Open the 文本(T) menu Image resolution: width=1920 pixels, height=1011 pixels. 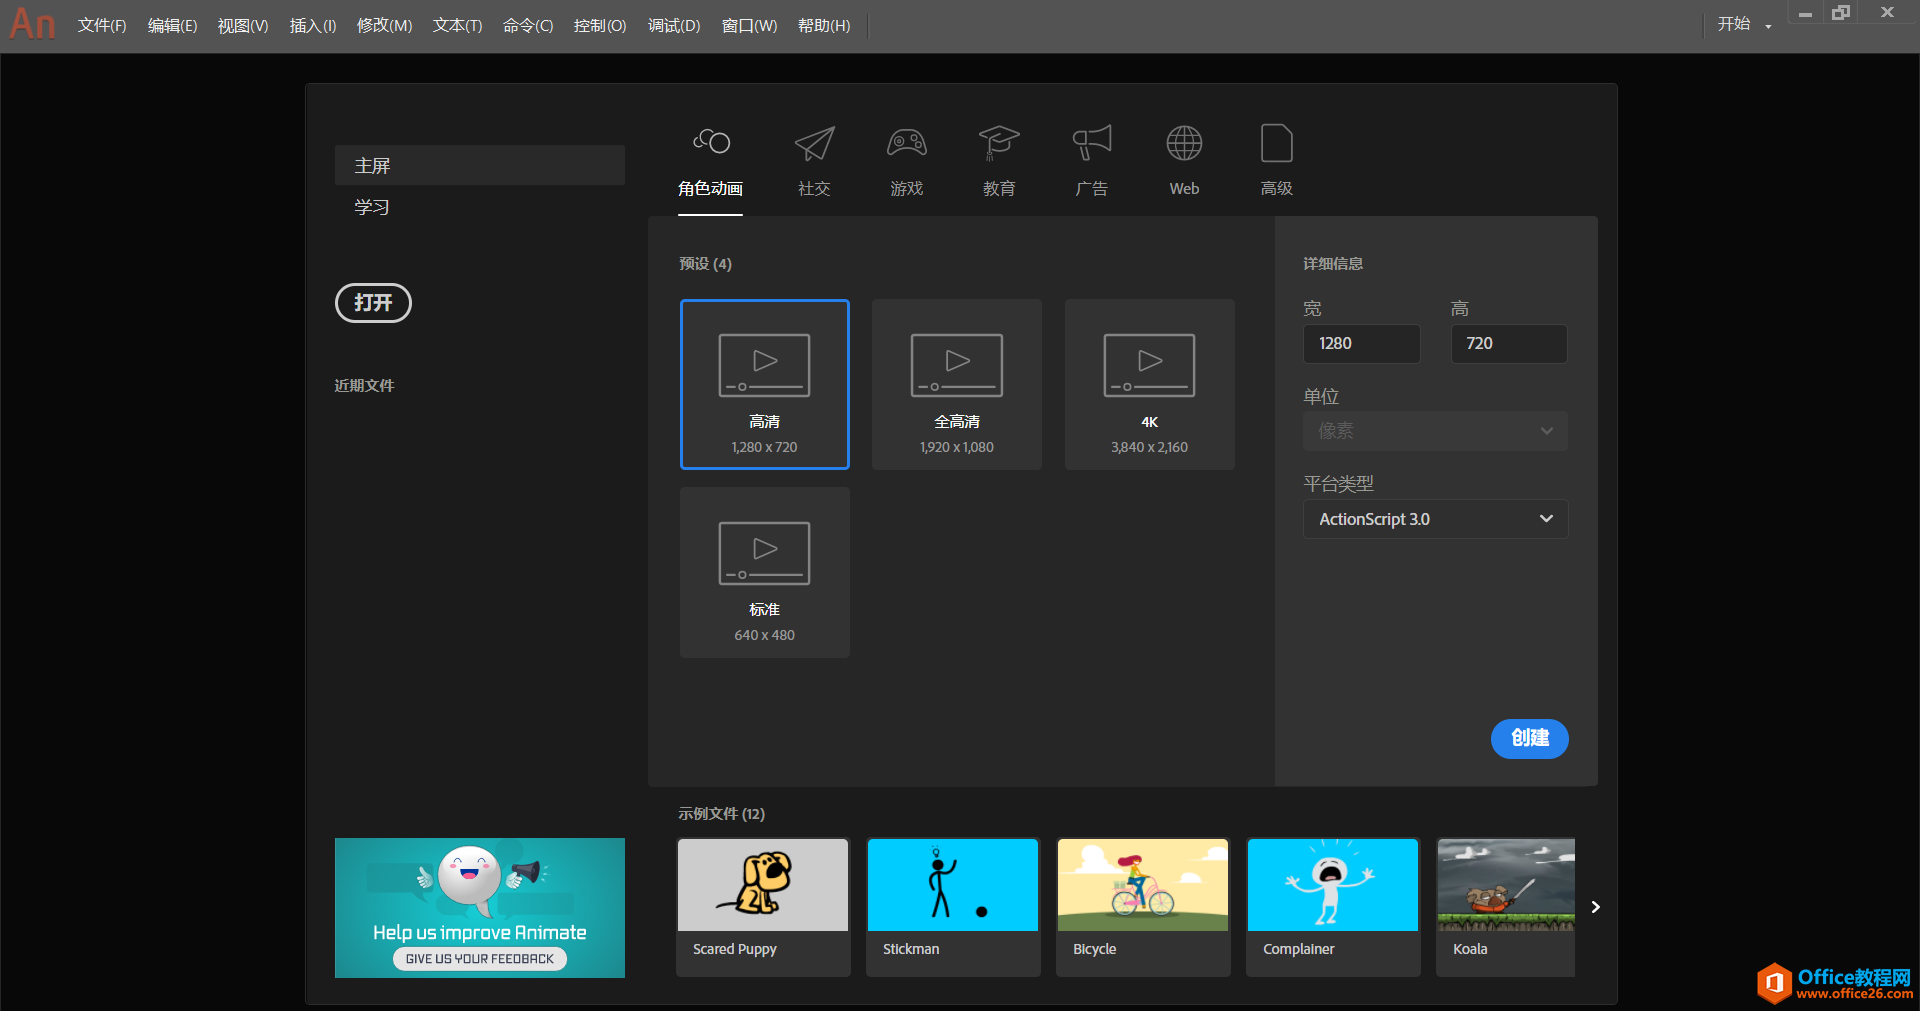point(457,25)
